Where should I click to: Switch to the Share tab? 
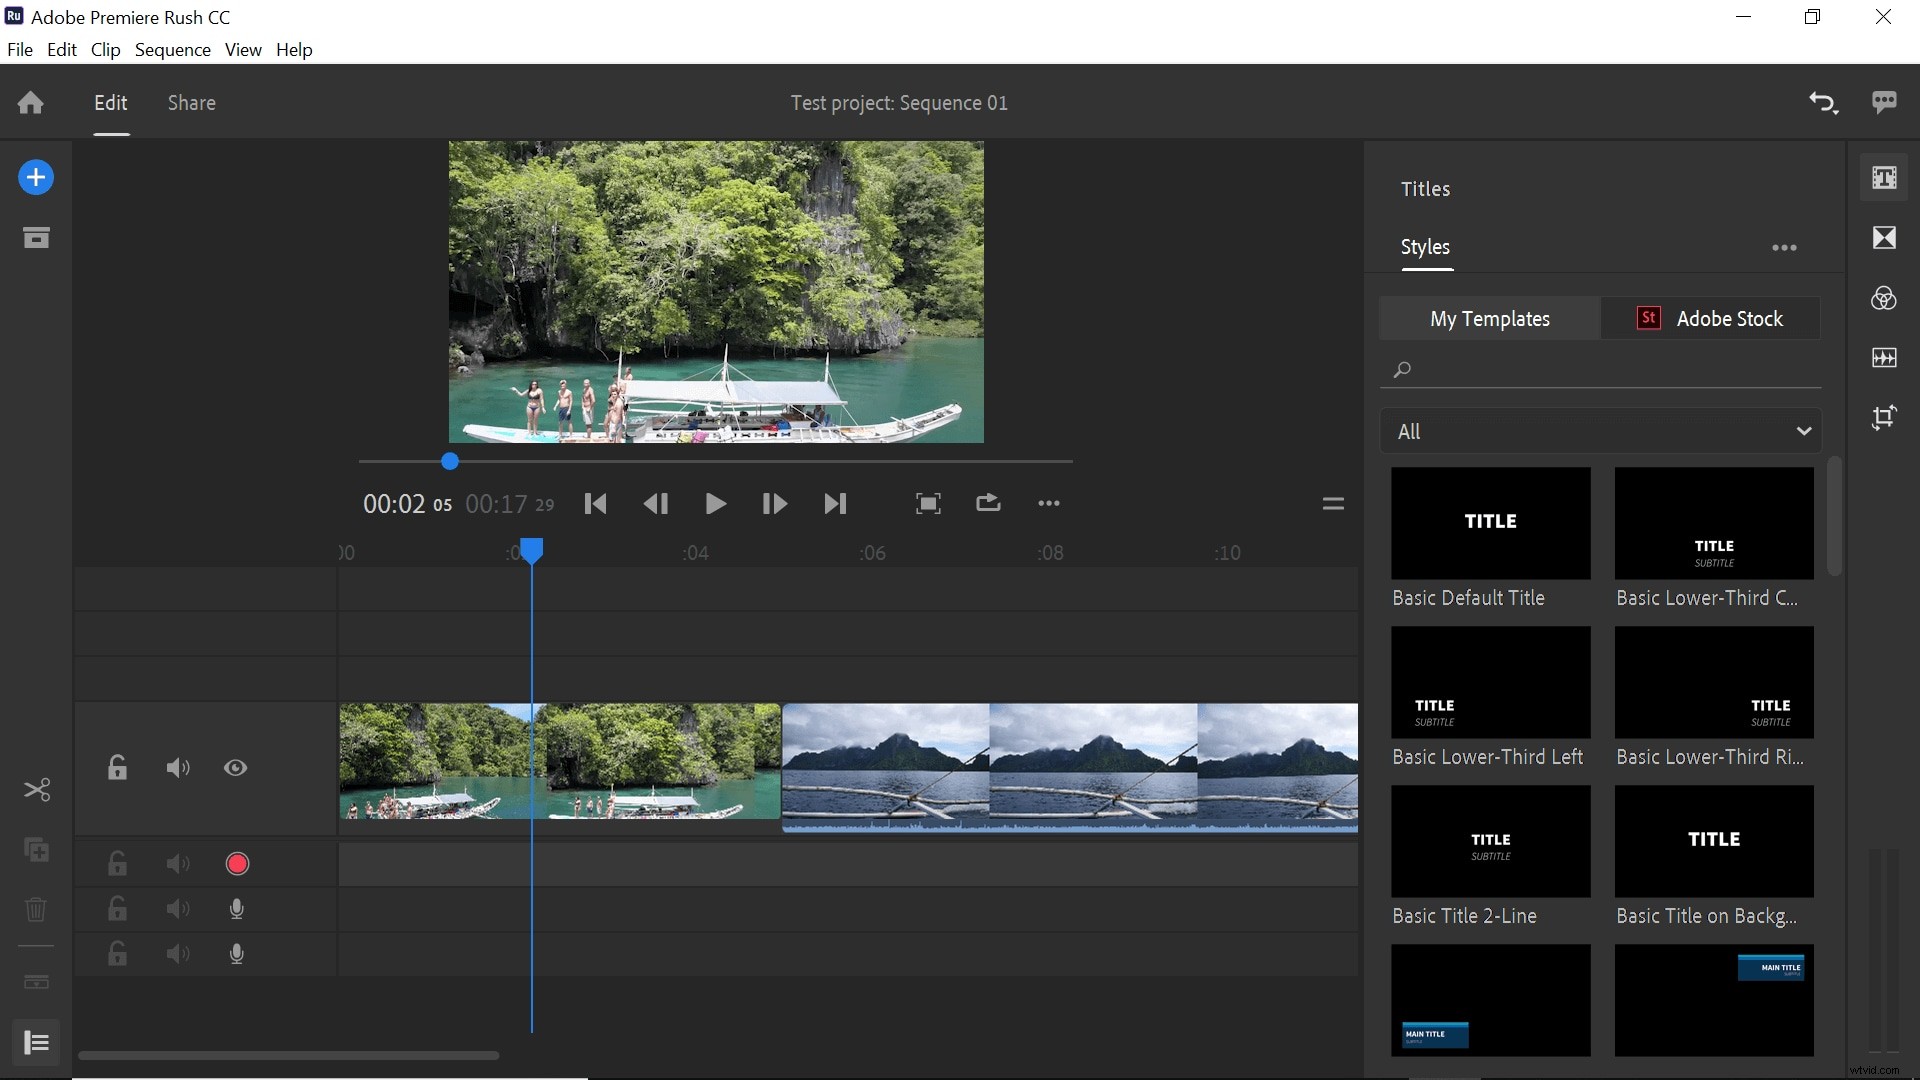coord(191,102)
